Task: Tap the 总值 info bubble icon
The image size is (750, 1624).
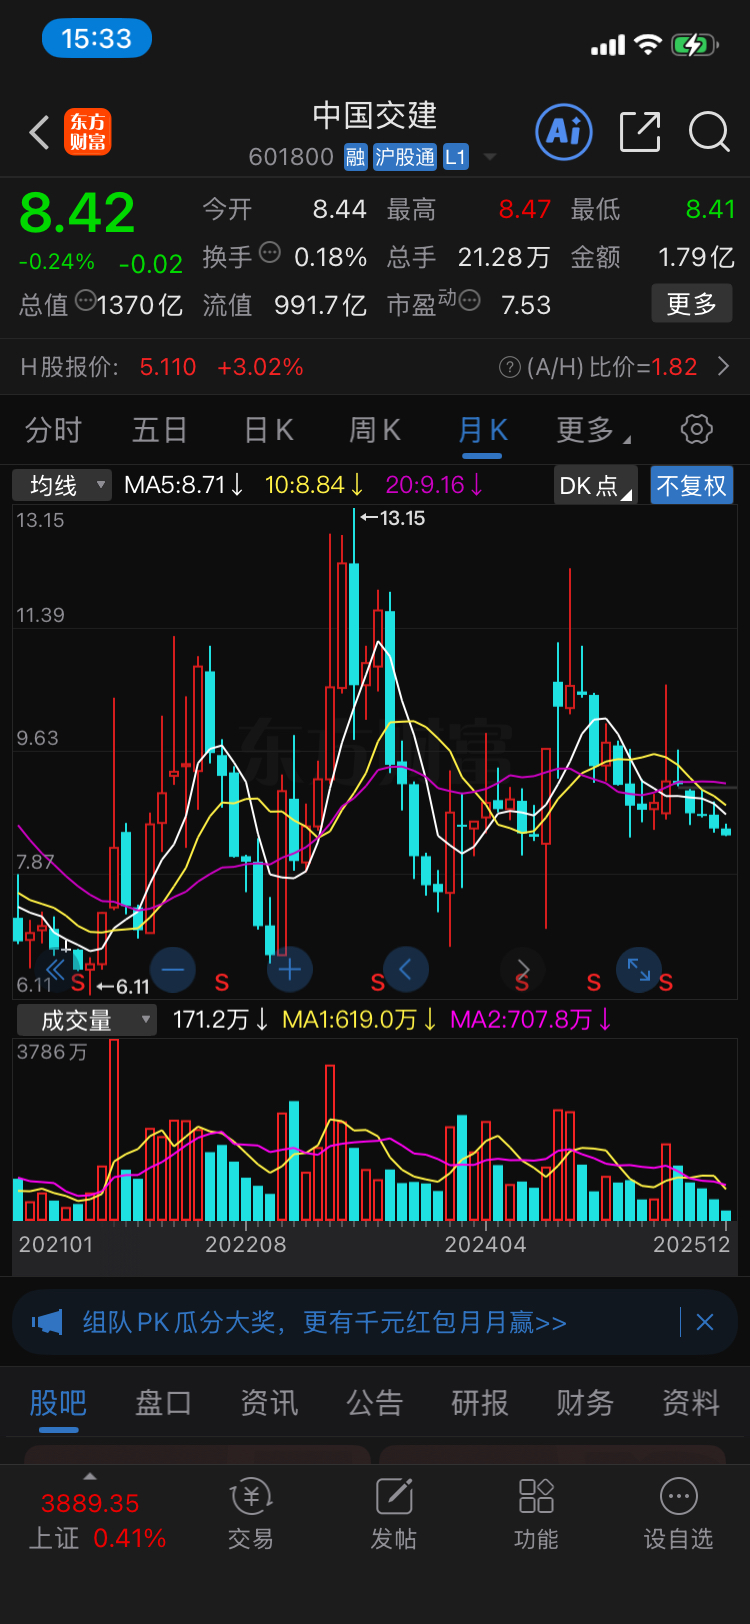Action: coord(85,299)
